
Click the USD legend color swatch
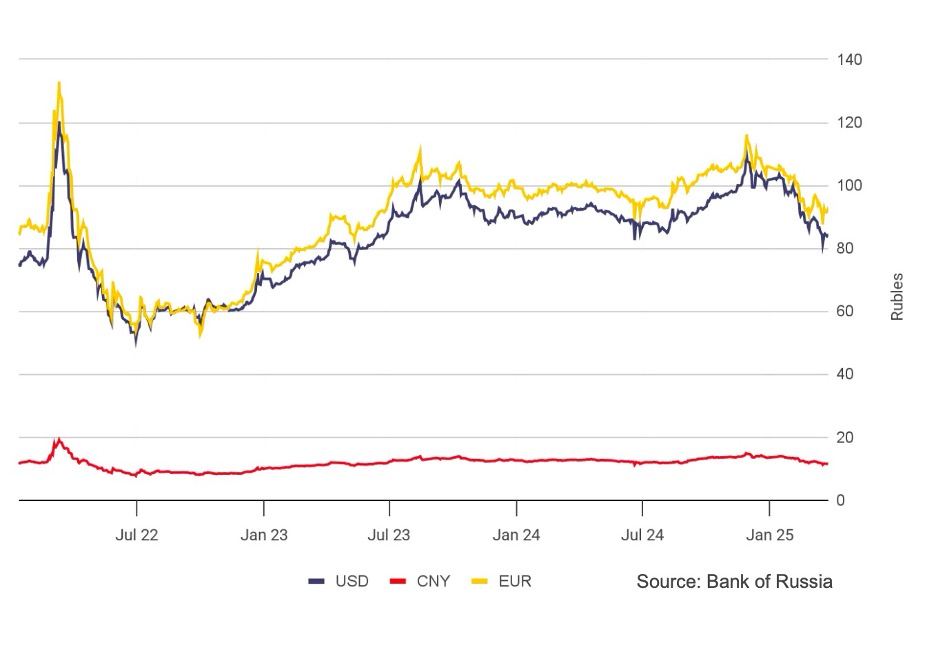[x=317, y=581]
